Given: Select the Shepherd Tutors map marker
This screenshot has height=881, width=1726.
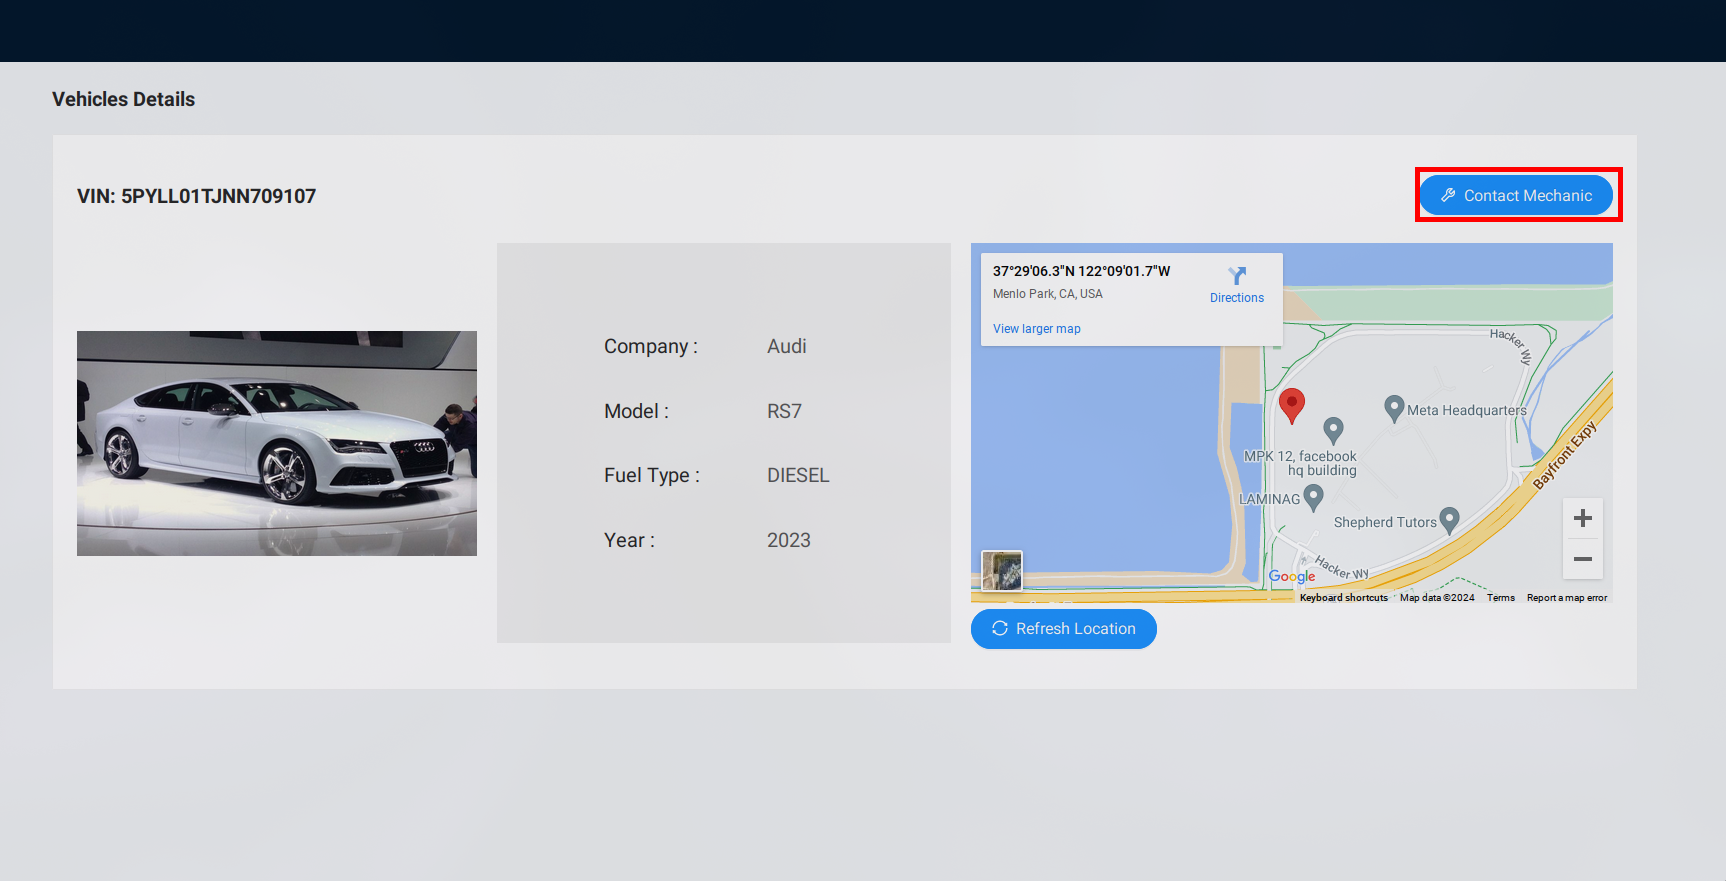Looking at the screenshot, I should click(x=1449, y=520).
